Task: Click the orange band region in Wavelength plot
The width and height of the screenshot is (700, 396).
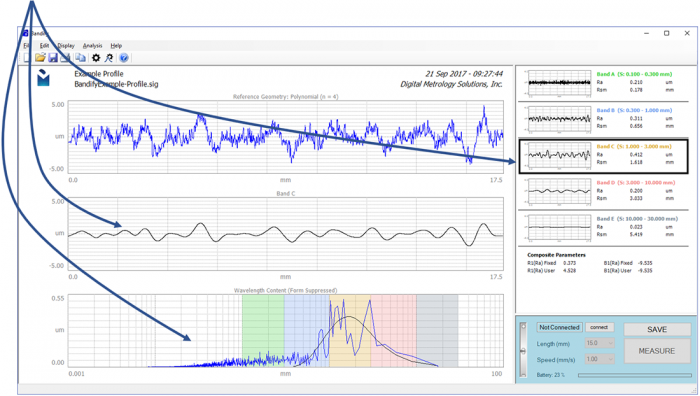Action: click(x=350, y=330)
